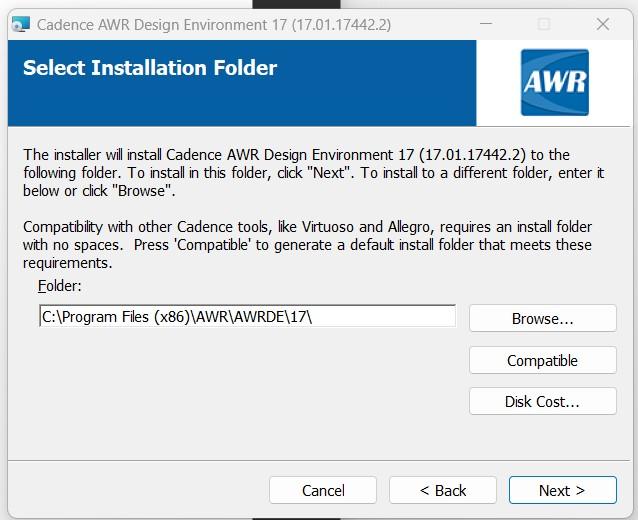Close the AWR installer window
This screenshot has height=520, width=638.
coord(603,24)
